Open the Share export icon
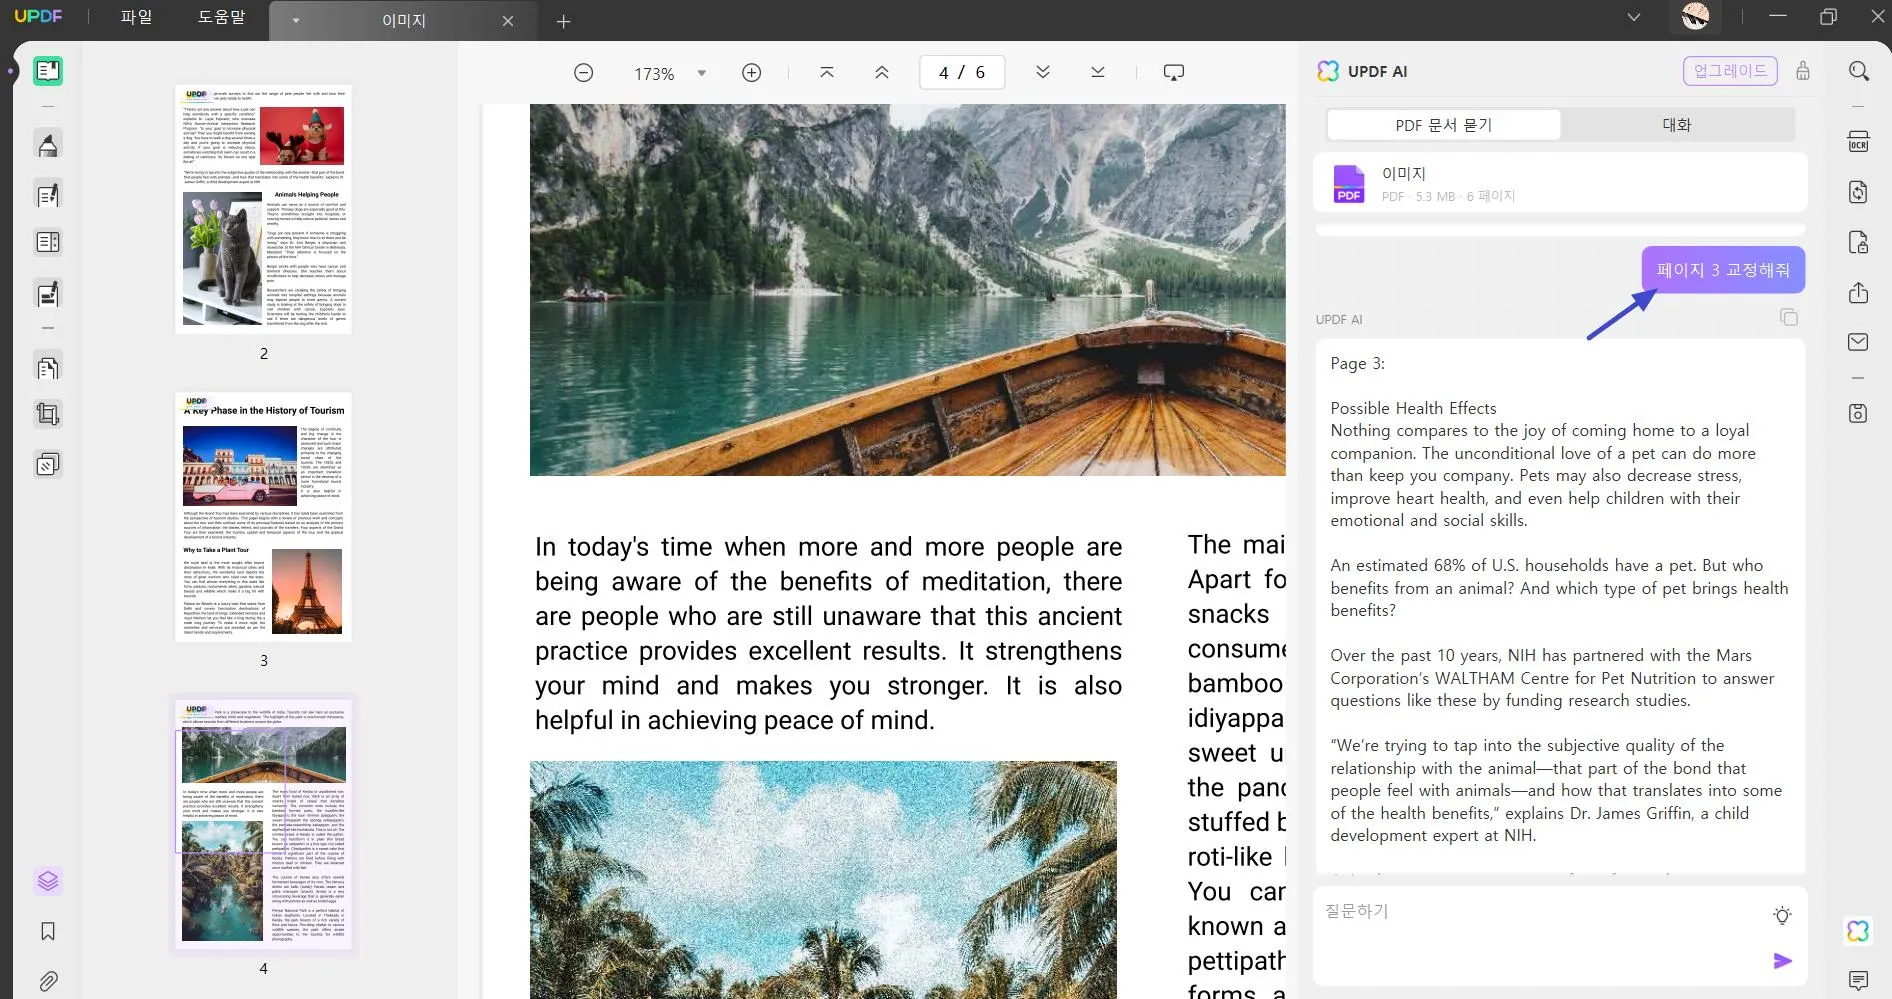 [x=1858, y=292]
